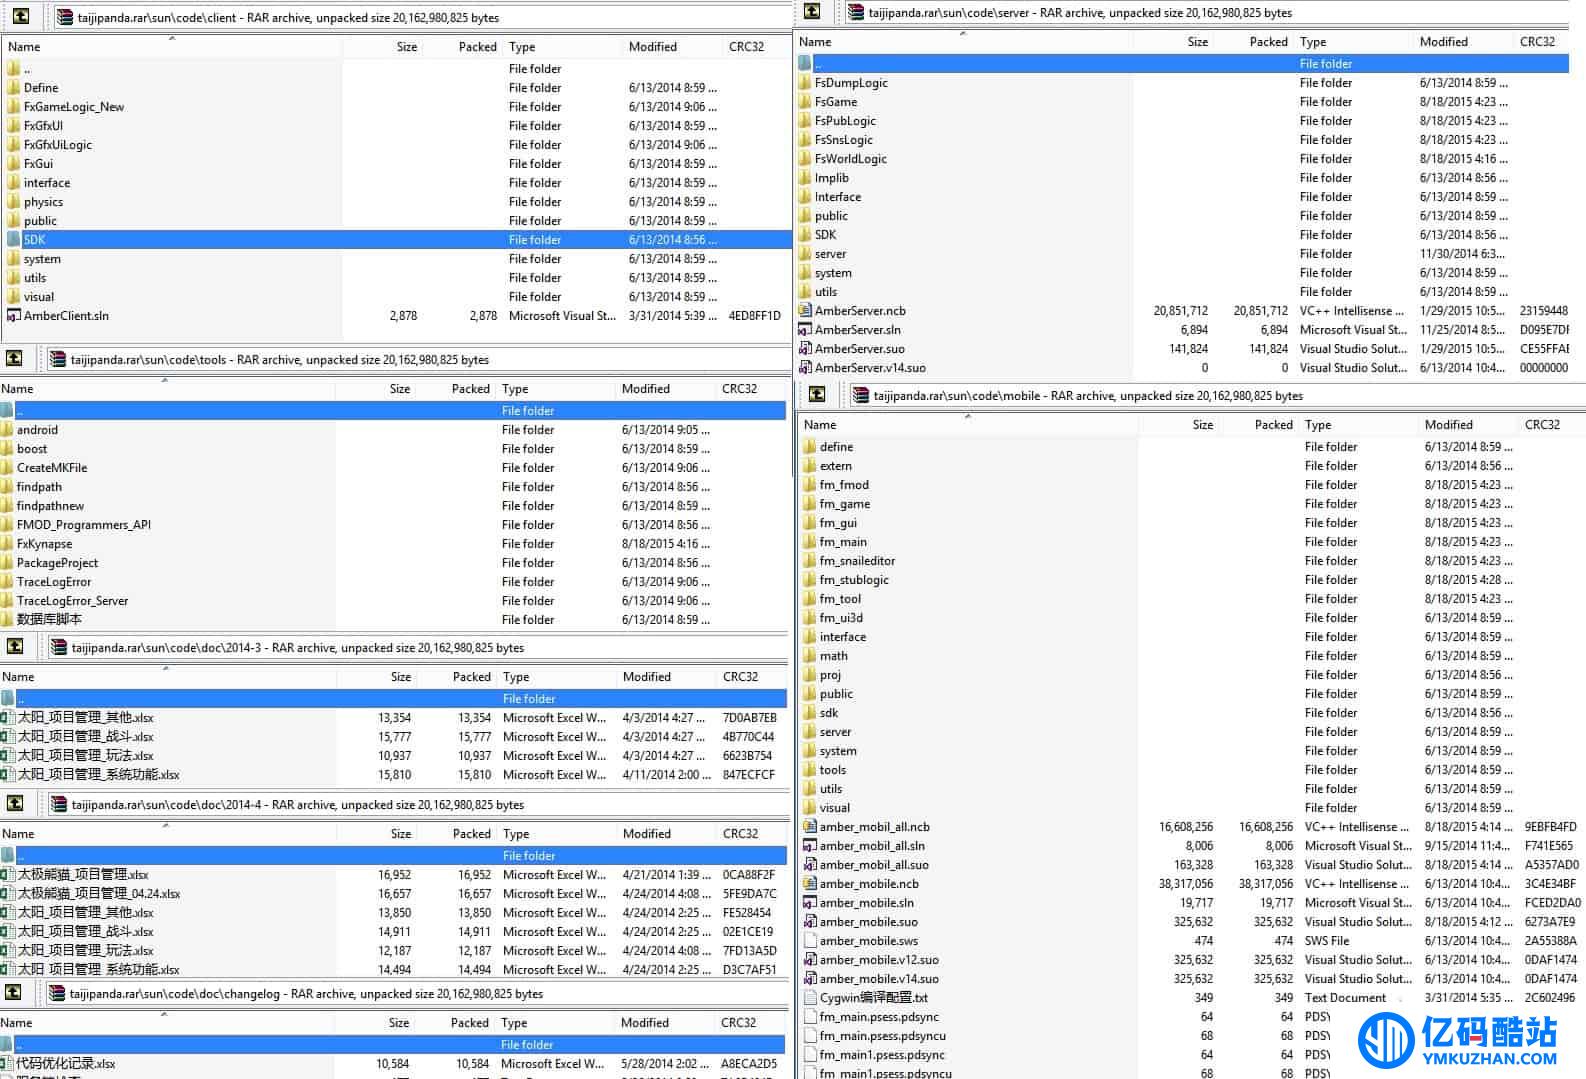
Task: Click Excel icon of 太阳_项目管理_战斗.xlsx in 2014-3
Action: coord(7,737)
